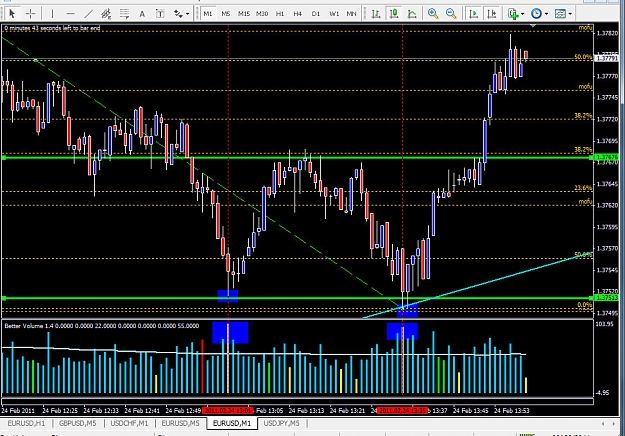Pick the Equidistant Channel tool
Screen dimensions: 625x436
[106, 14]
